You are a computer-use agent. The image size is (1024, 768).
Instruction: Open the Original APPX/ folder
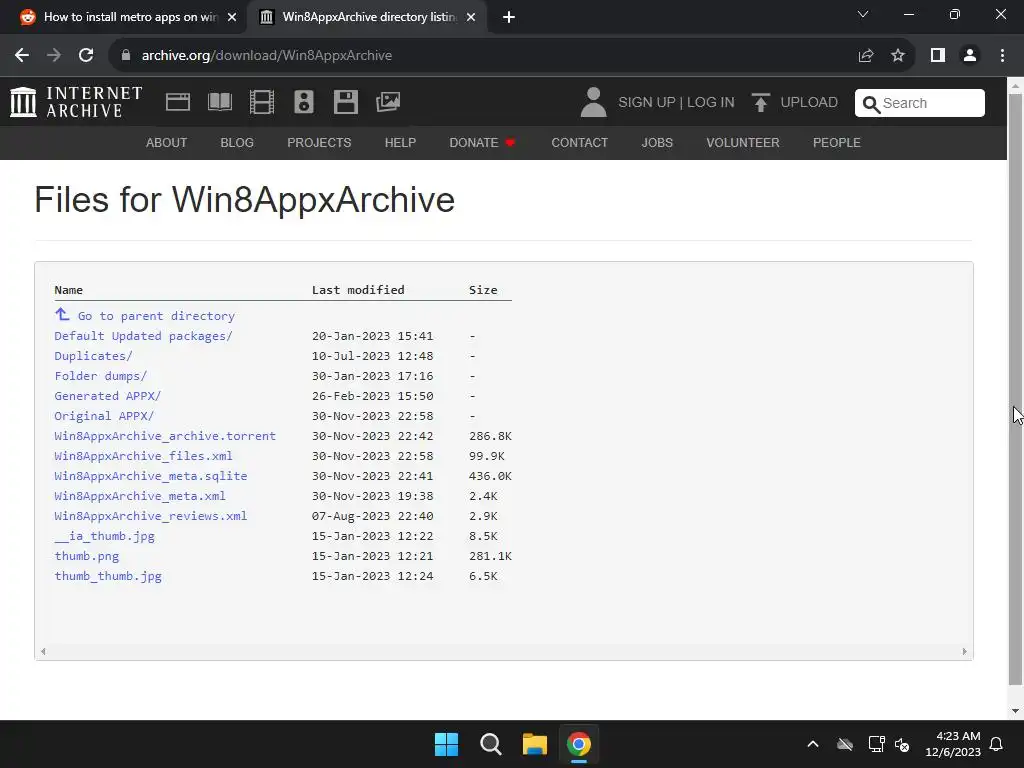pos(104,416)
